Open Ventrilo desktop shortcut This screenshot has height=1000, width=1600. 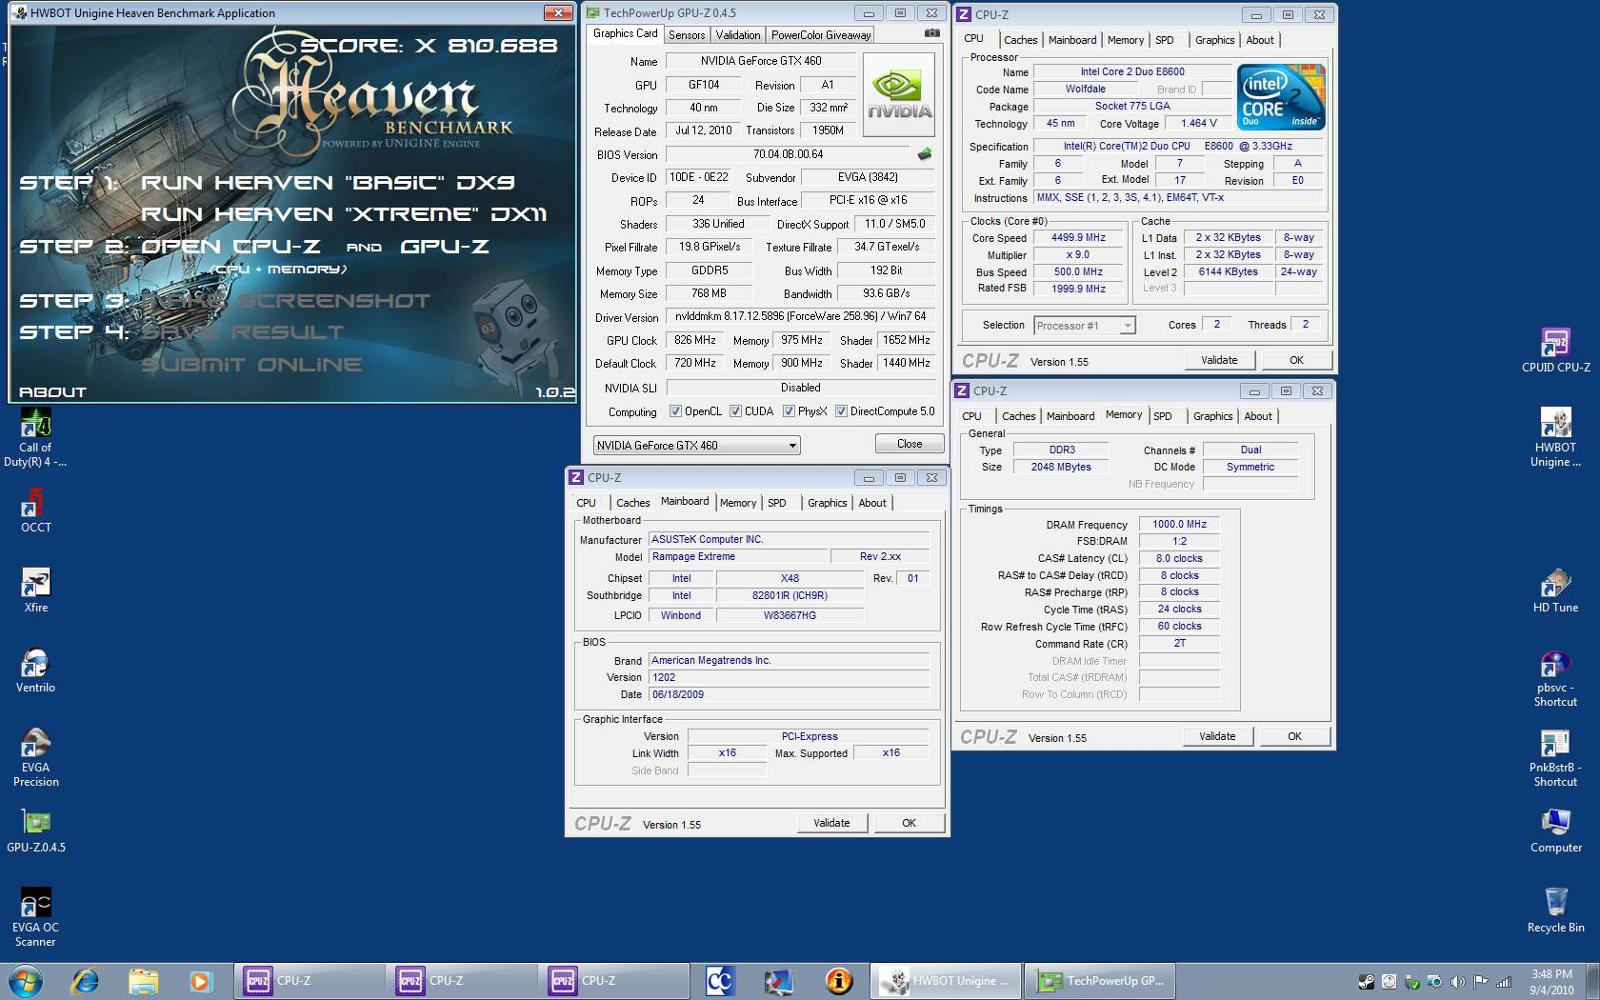tap(35, 670)
